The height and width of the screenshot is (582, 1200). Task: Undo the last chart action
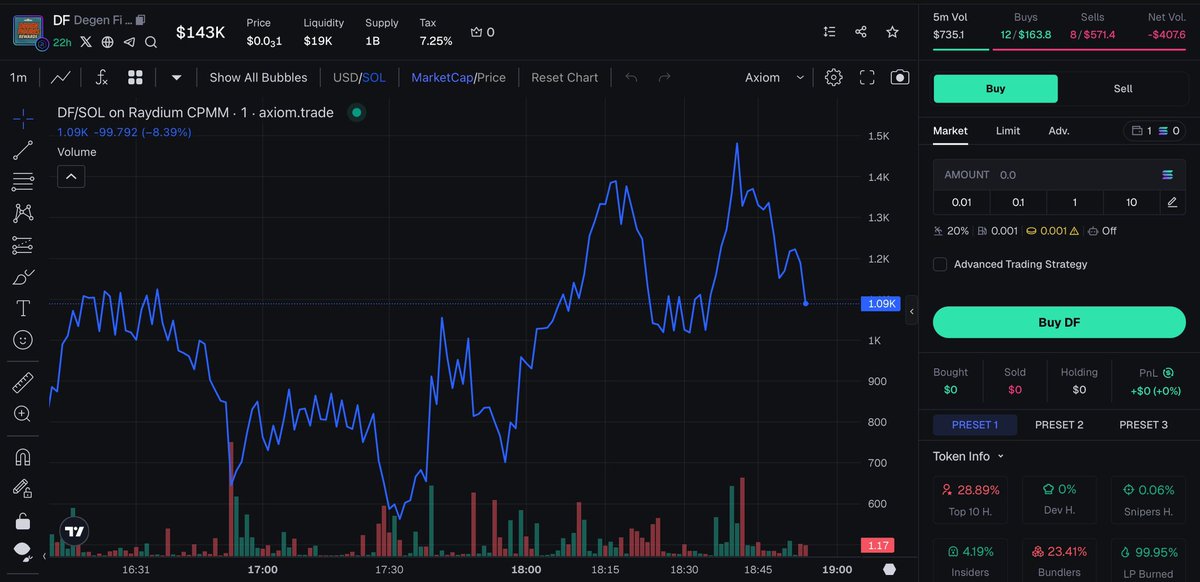point(631,77)
